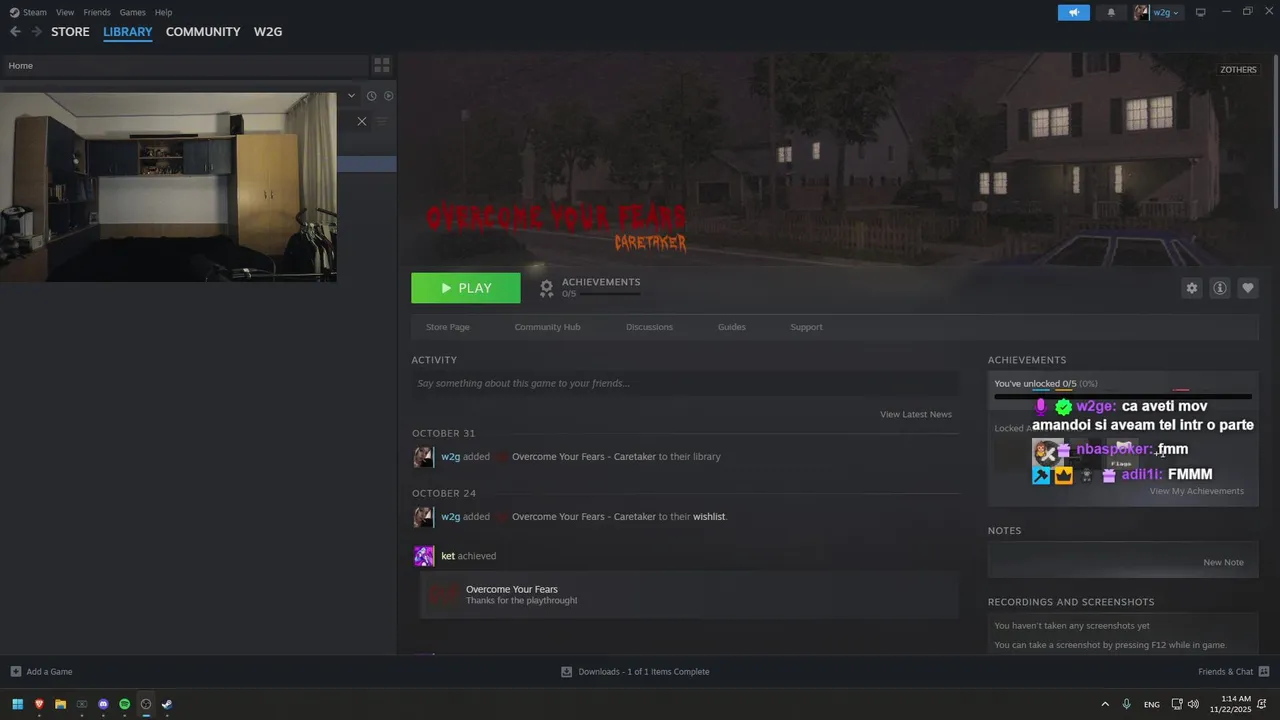Click Add a Game
This screenshot has height=720, width=1280.
[x=41, y=672]
